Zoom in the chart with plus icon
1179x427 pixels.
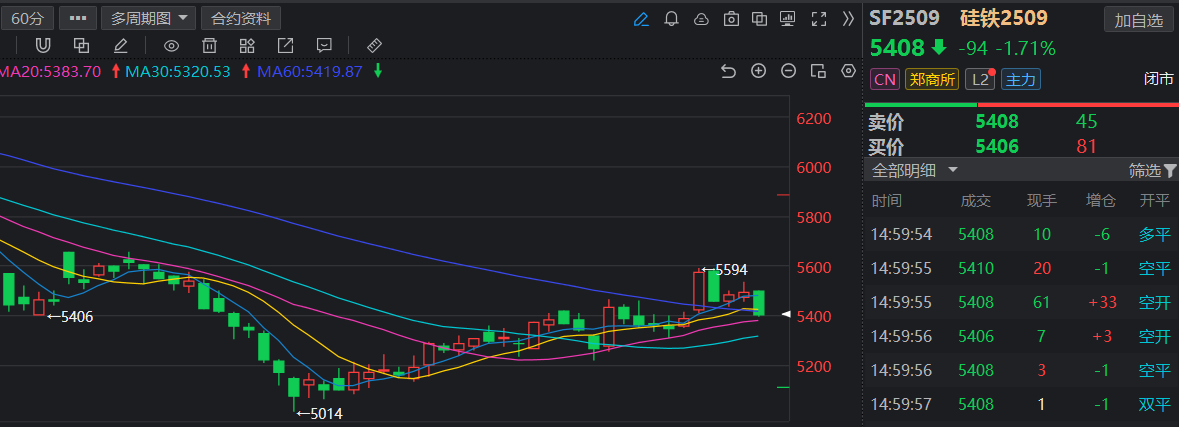[x=759, y=71]
